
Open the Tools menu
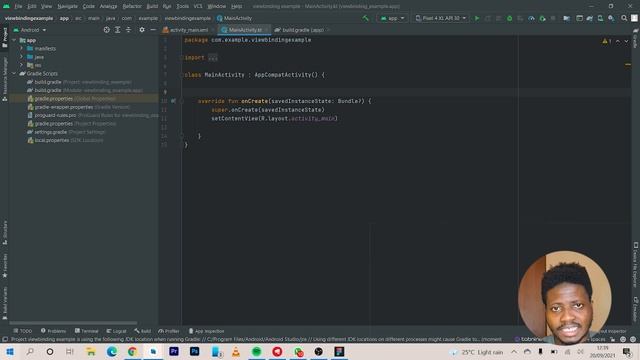click(182, 7)
